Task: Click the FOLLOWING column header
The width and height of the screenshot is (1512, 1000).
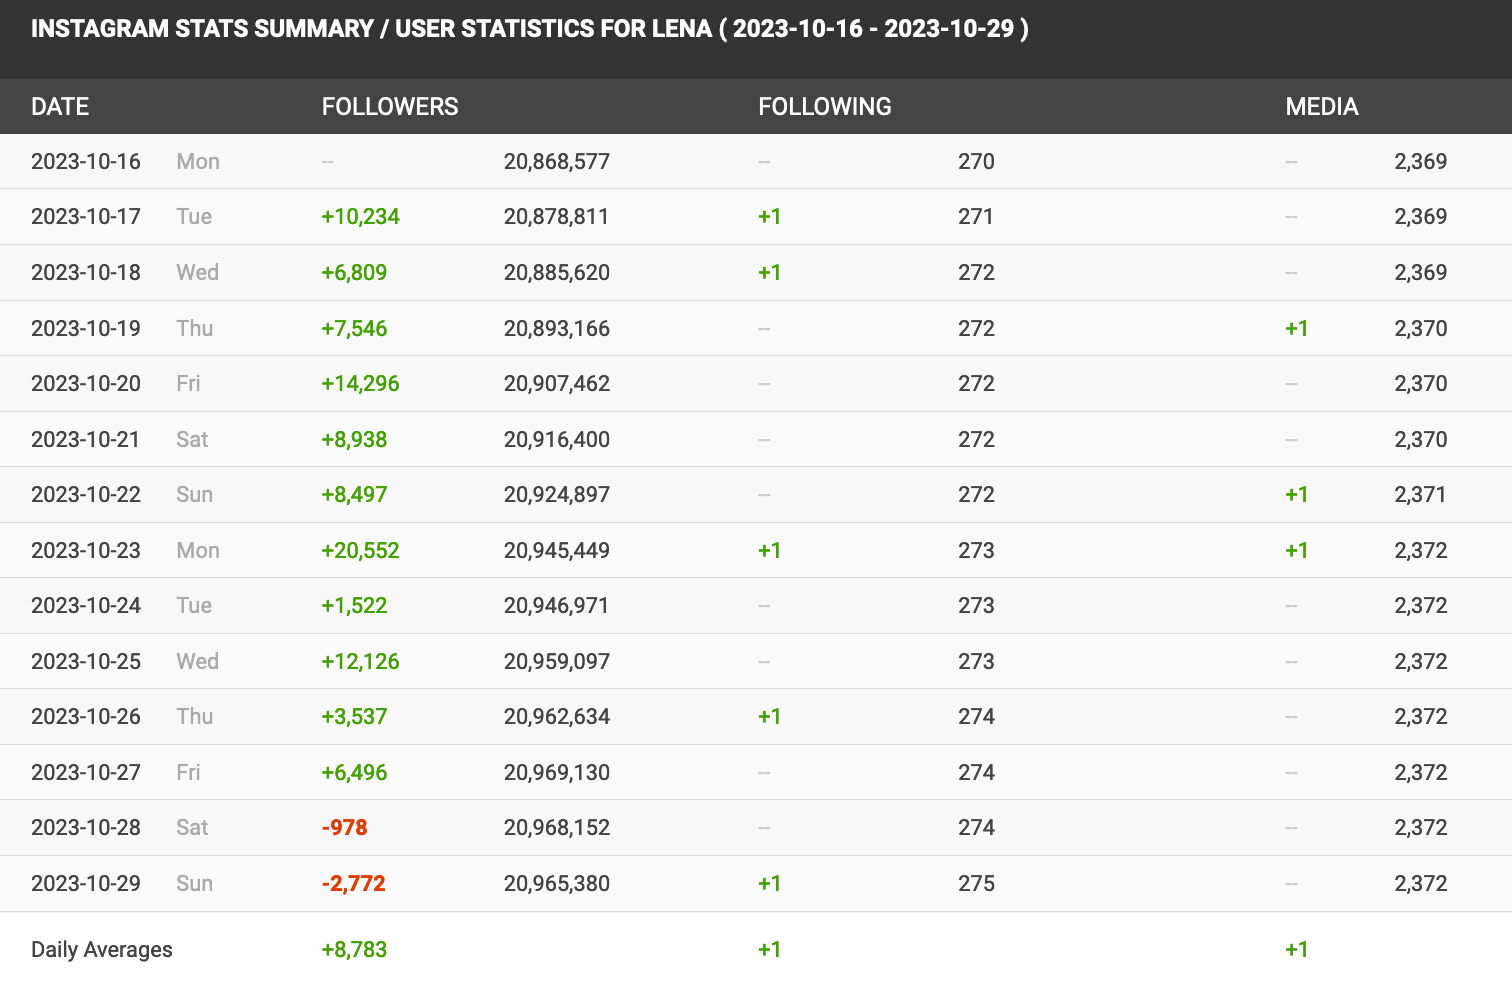Action: 825,107
